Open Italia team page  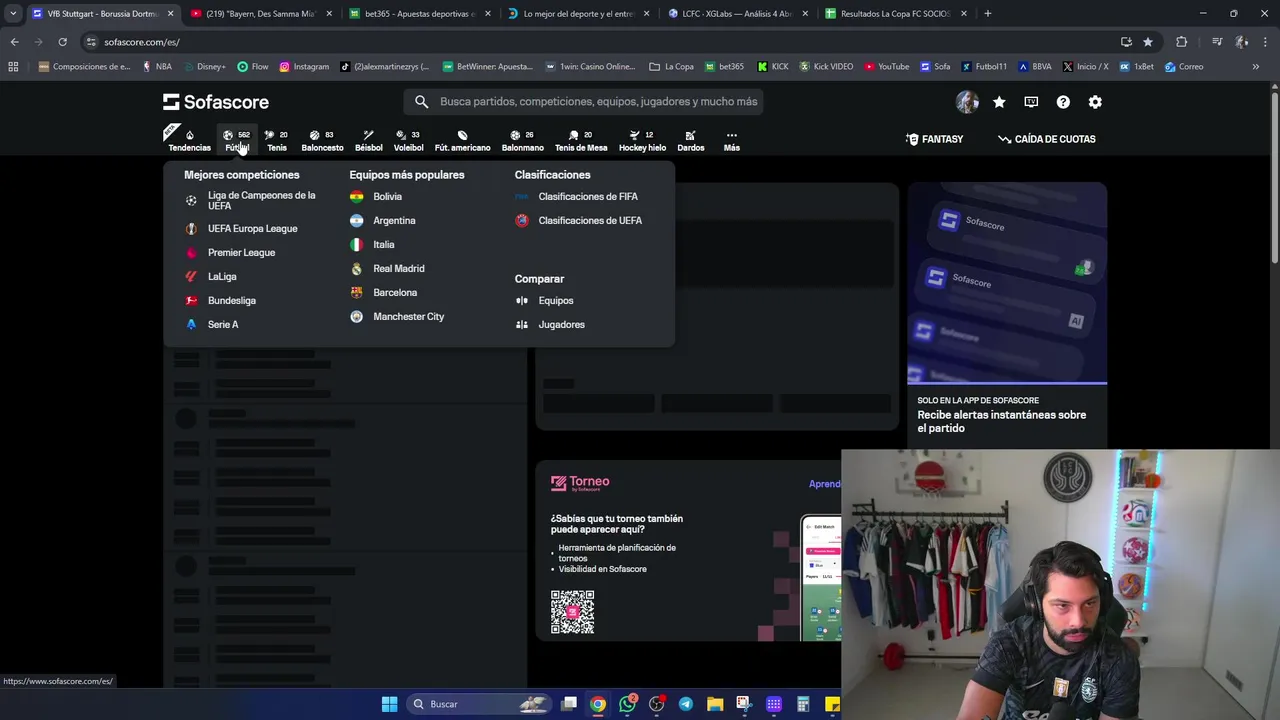pyautogui.click(x=372, y=244)
